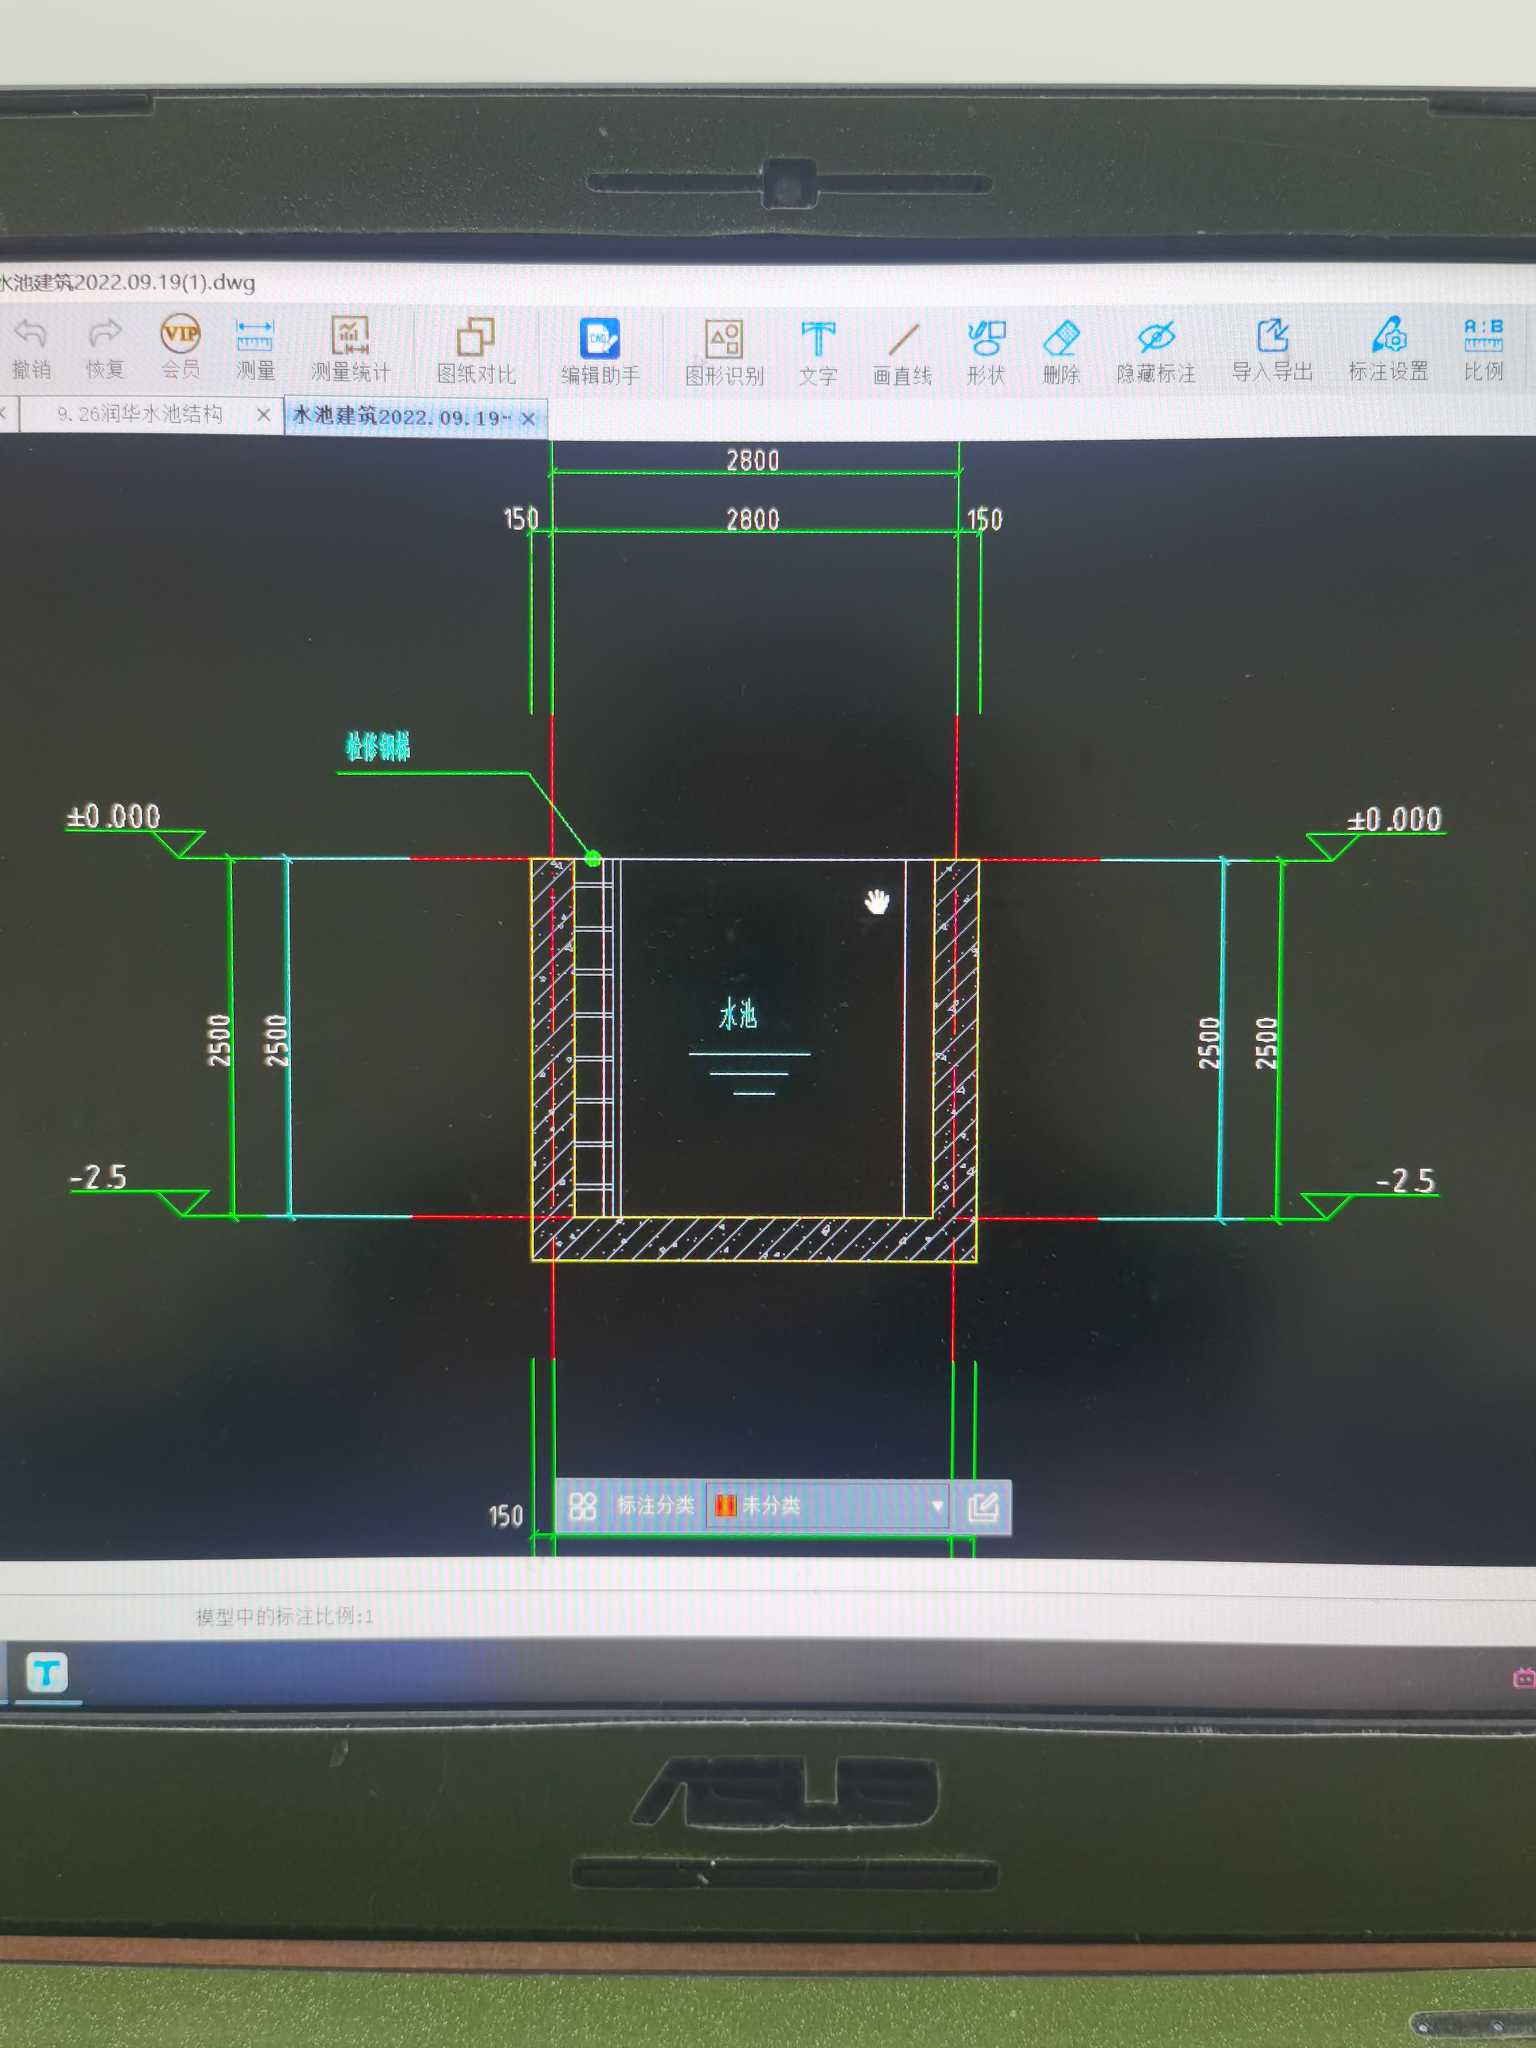Image resolution: width=1536 pixels, height=2048 pixels.
Task: Click the 检修钢梯 annotation text
Action: pyautogui.click(x=378, y=746)
